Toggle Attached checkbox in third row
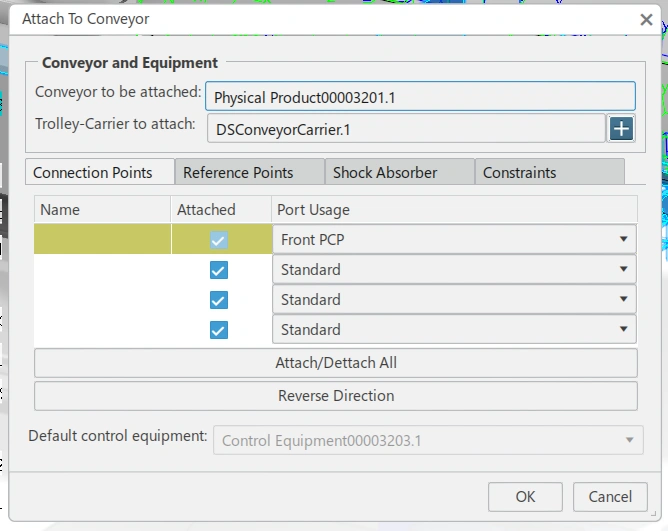The height and width of the screenshot is (531, 668). point(219,300)
